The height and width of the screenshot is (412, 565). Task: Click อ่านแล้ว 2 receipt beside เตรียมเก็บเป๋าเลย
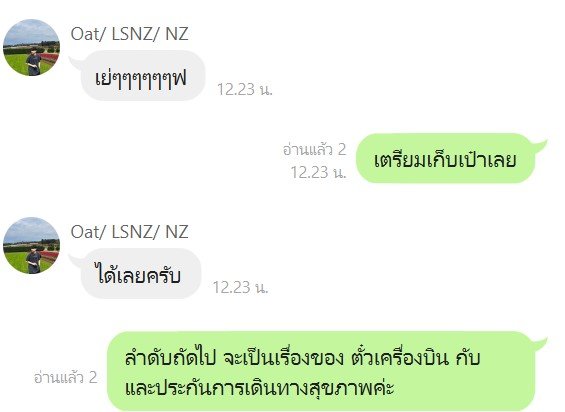tap(314, 149)
